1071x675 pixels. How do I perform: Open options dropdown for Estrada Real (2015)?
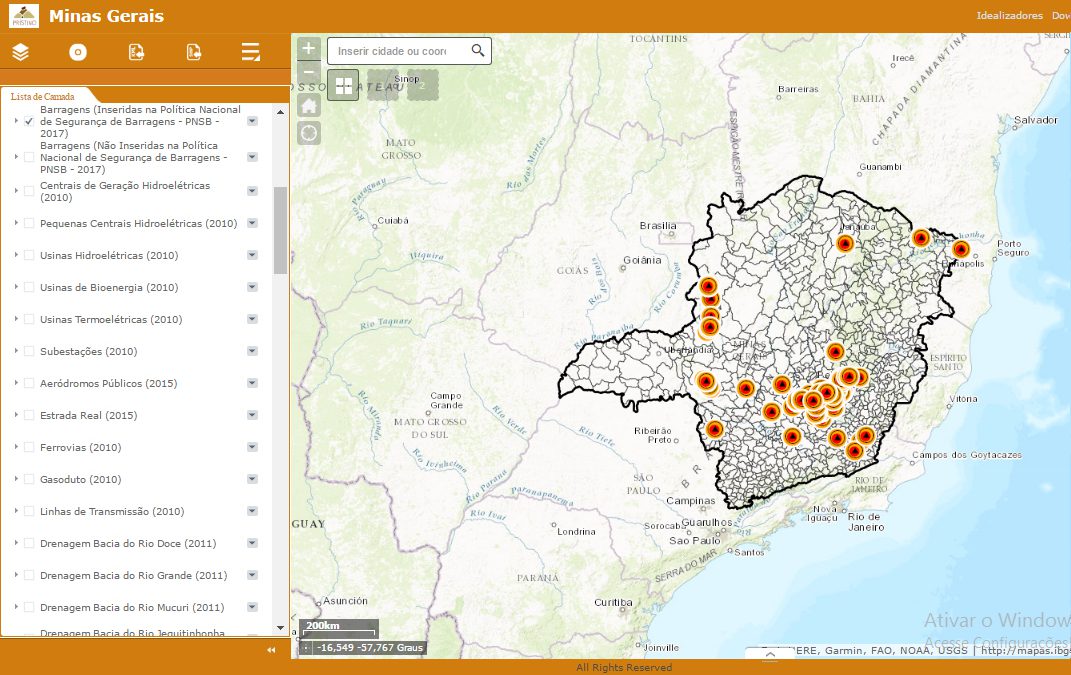[252, 415]
